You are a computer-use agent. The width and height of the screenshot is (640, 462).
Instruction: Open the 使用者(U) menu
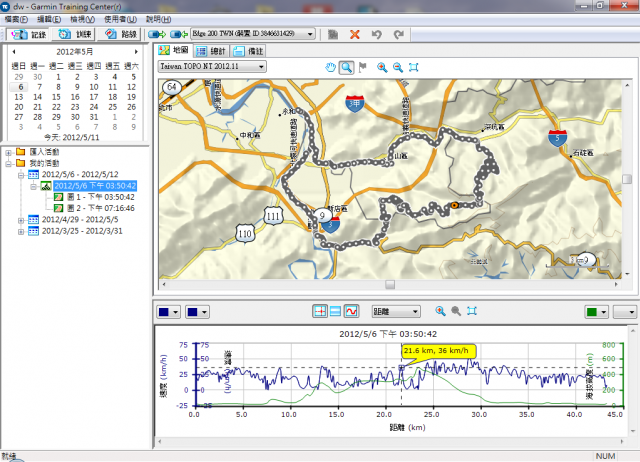coord(120,19)
